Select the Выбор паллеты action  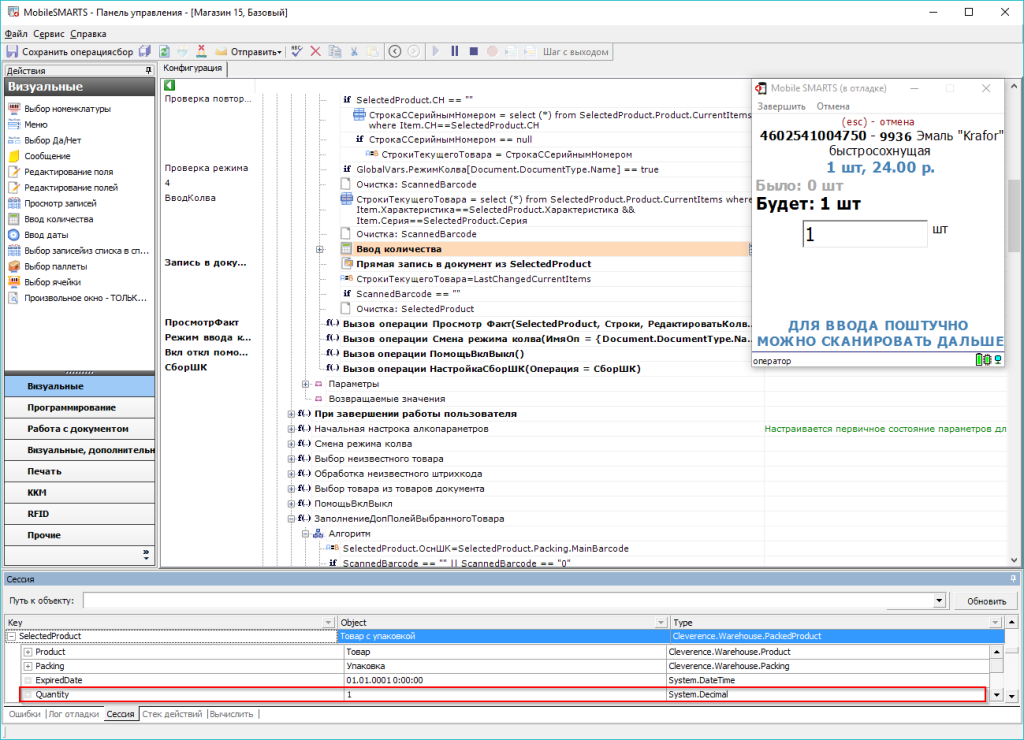point(56,266)
